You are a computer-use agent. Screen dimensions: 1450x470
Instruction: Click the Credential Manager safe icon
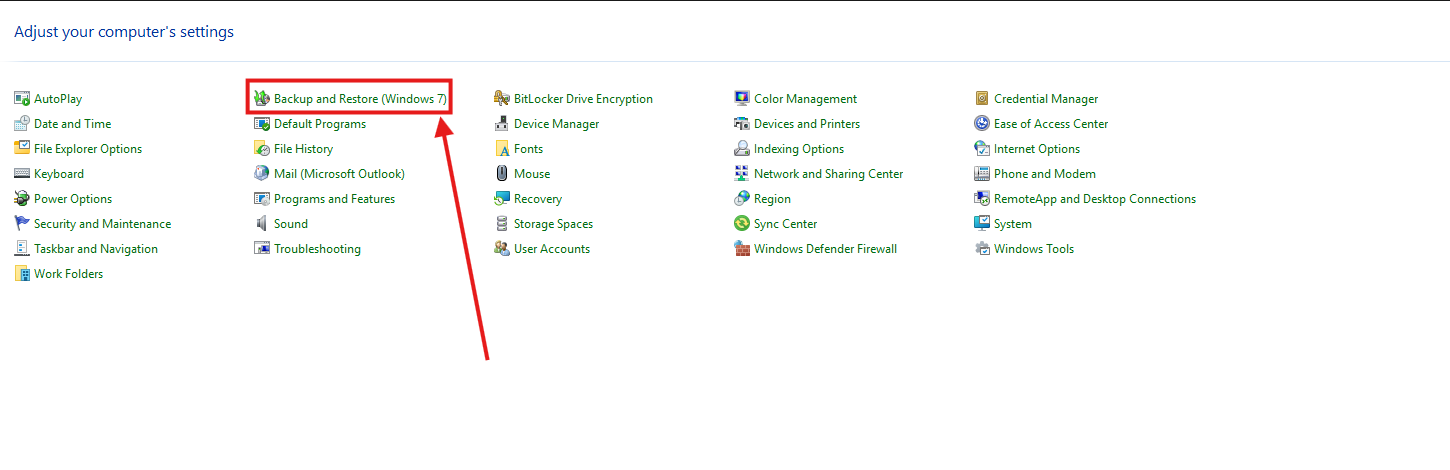[x=982, y=99]
